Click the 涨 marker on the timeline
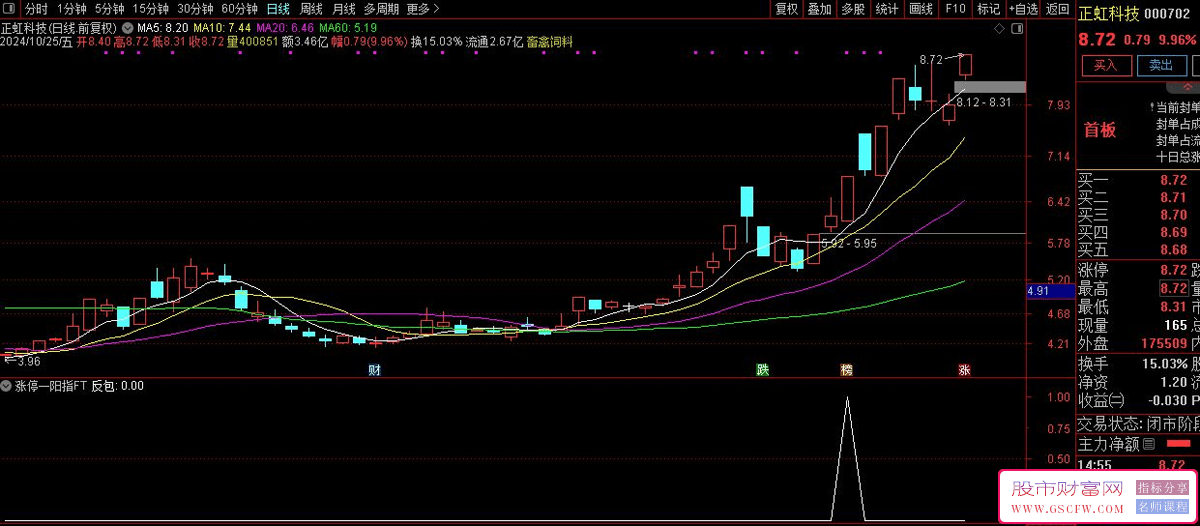This screenshot has height=526, width=1200. pyautogui.click(x=965, y=370)
